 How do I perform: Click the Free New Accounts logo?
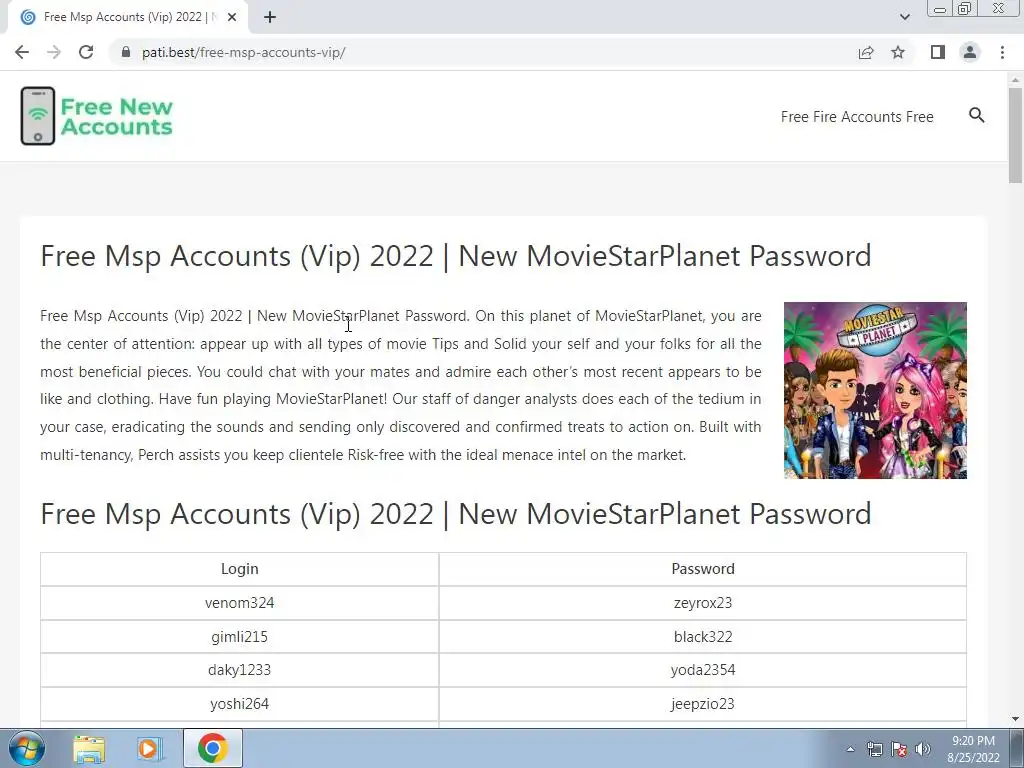(97, 116)
